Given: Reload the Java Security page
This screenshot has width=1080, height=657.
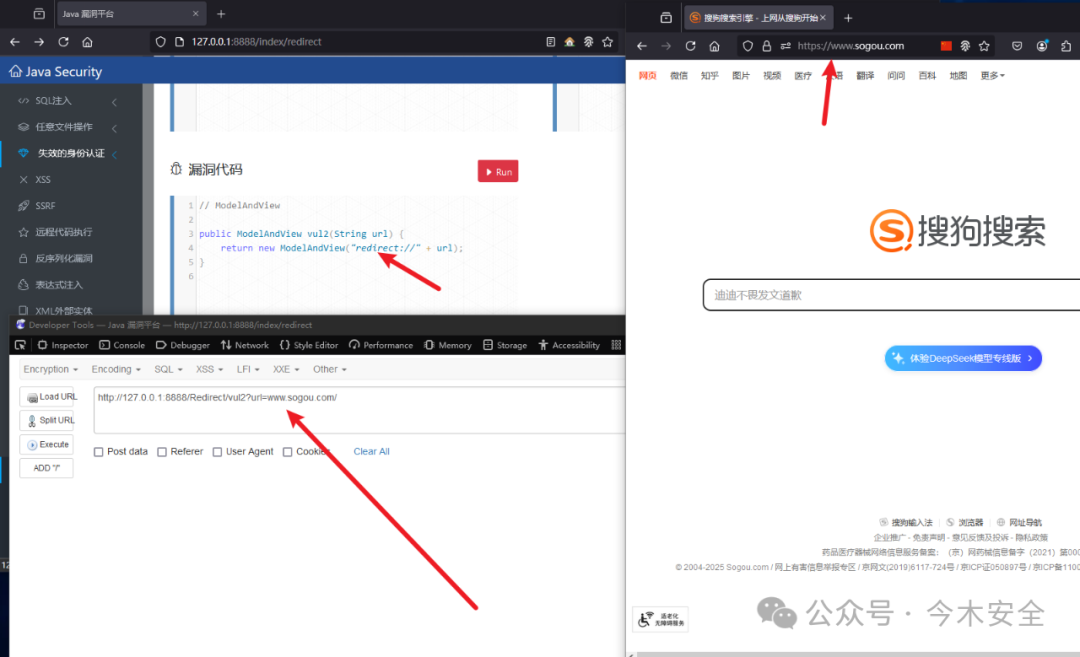Looking at the screenshot, I should pos(63,42).
